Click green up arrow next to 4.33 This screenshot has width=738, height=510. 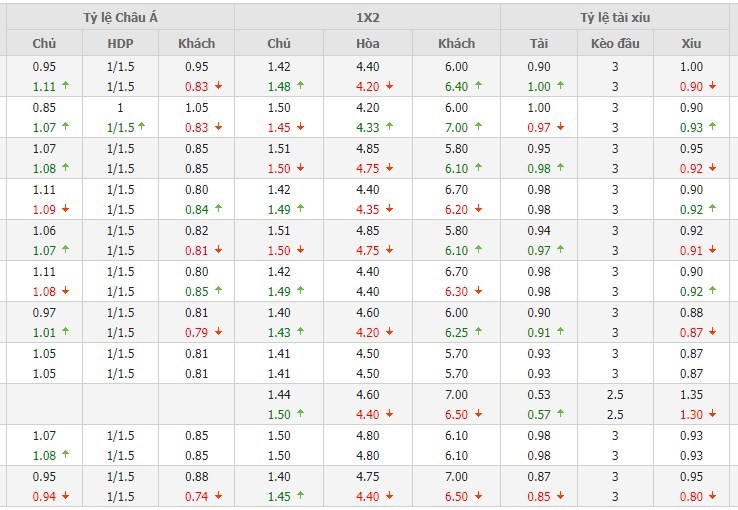[390, 127]
